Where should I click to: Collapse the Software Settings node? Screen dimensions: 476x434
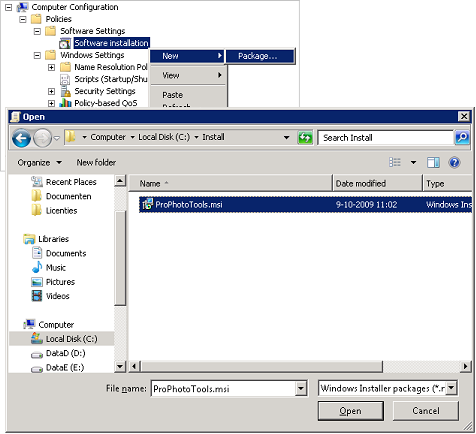pyautogui.click(x=37, y=31)
